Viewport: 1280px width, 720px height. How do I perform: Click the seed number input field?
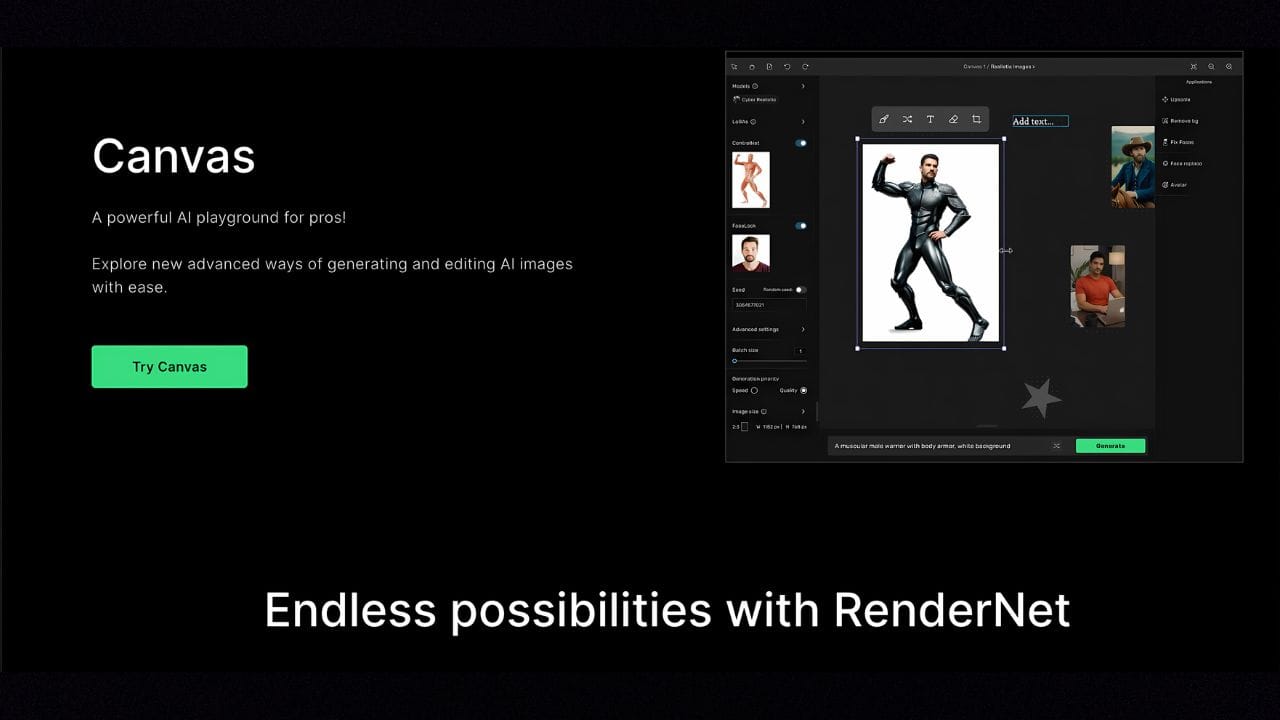769,305
